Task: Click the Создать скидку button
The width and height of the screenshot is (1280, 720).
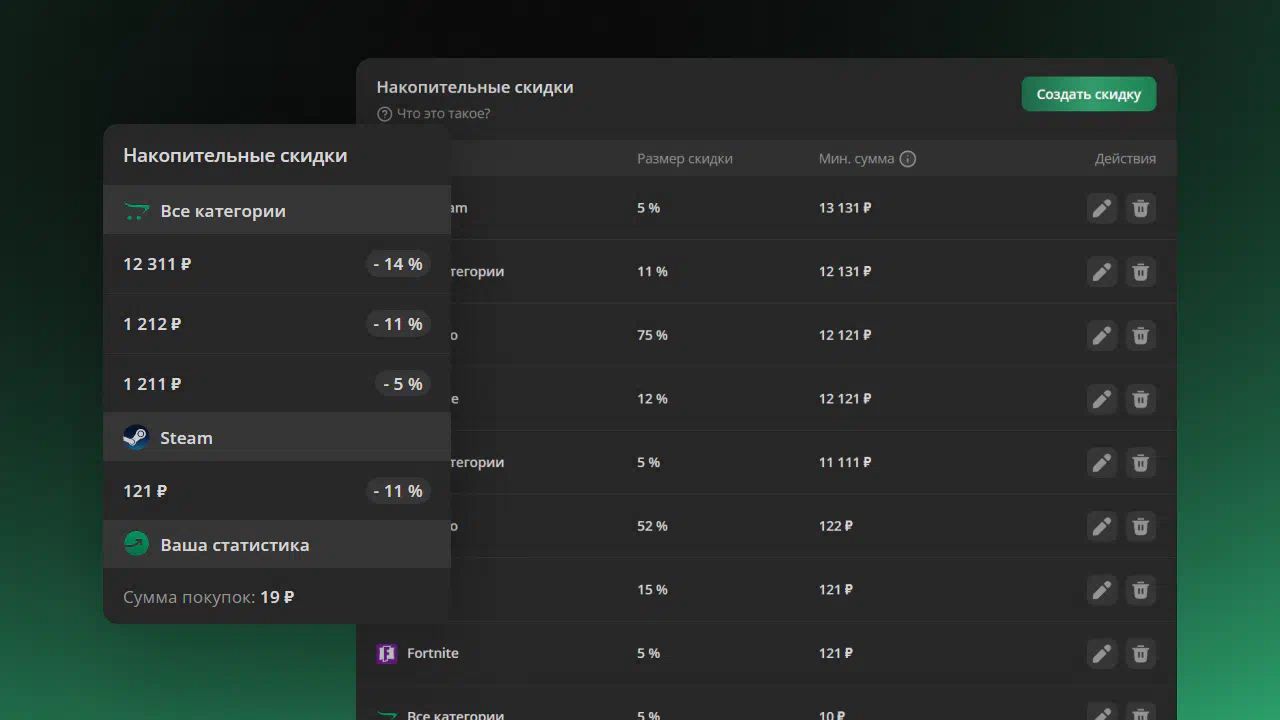Action: 1088,94
